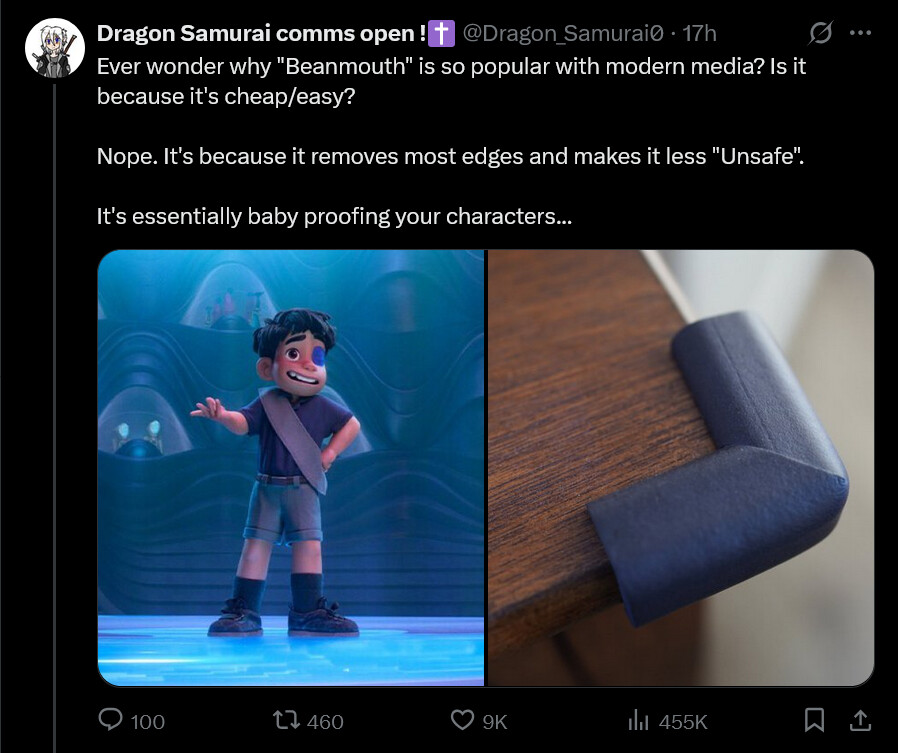Open the @Dragon_Samurai0 handle link
Screen dimensions: 898x753
pyautogui.click(x=563, y=33)
